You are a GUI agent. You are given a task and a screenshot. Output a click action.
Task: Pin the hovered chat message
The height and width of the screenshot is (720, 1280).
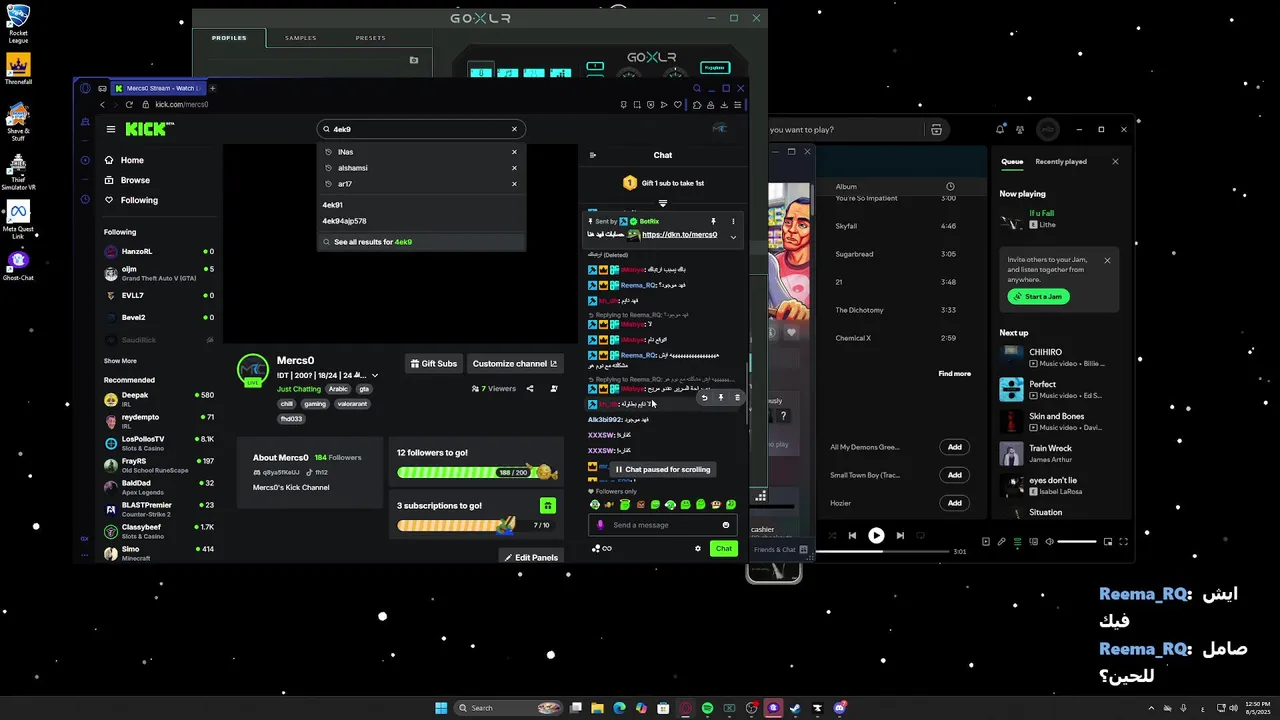[720, 398]
